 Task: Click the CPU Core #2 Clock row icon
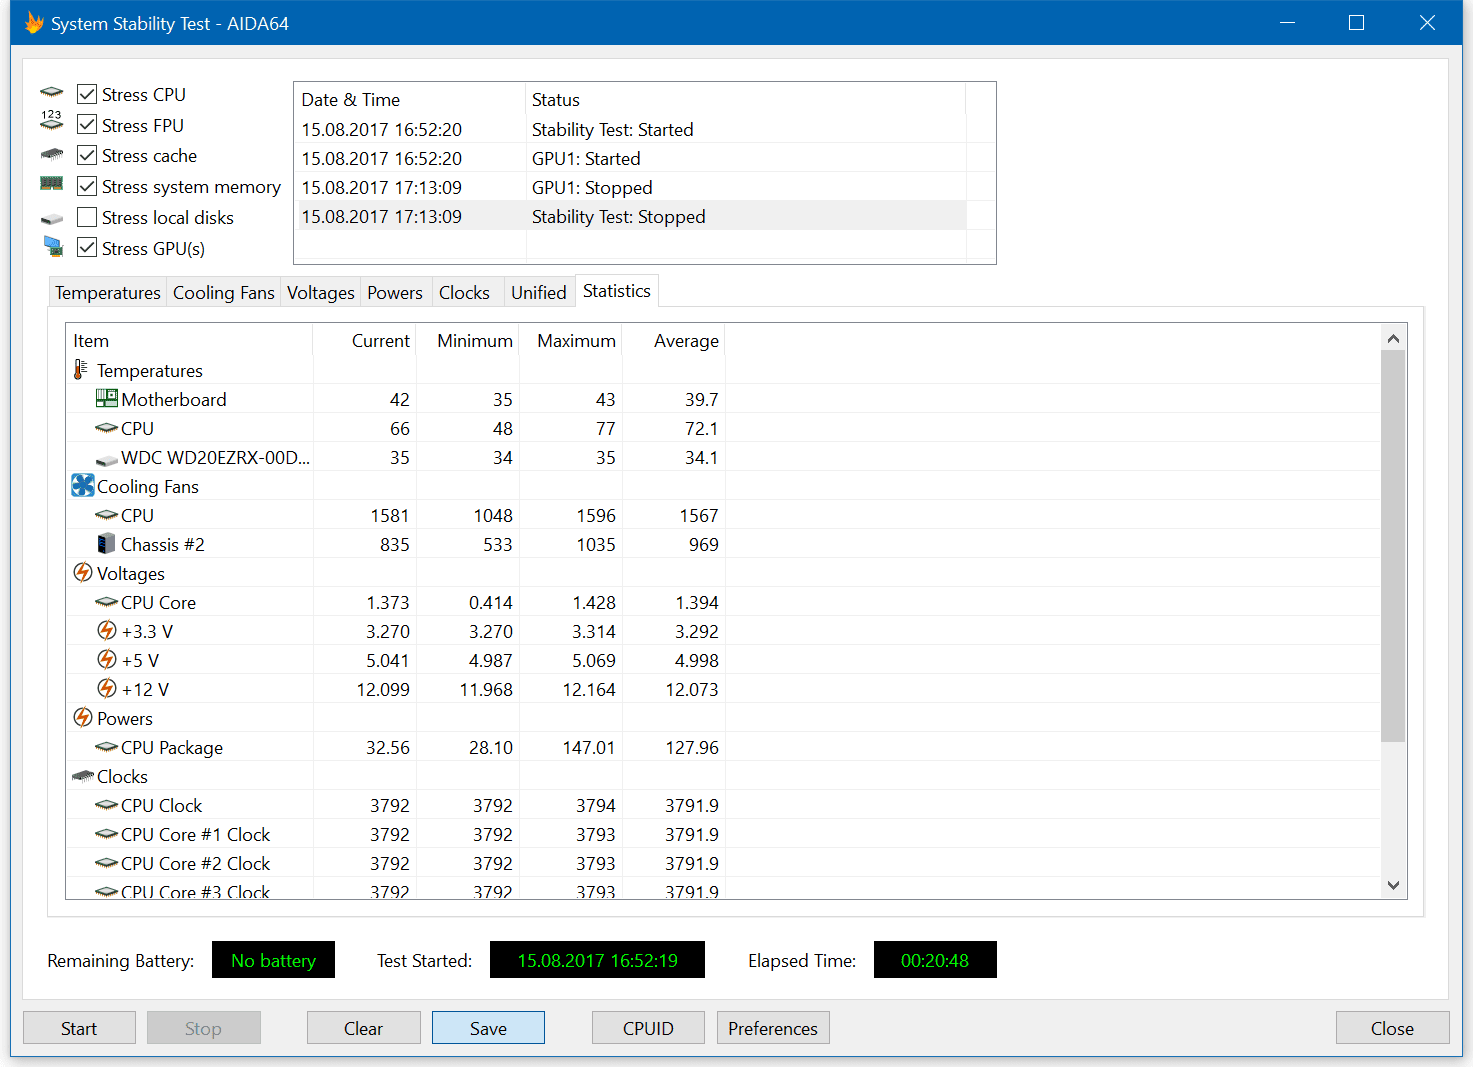[107, 863]
